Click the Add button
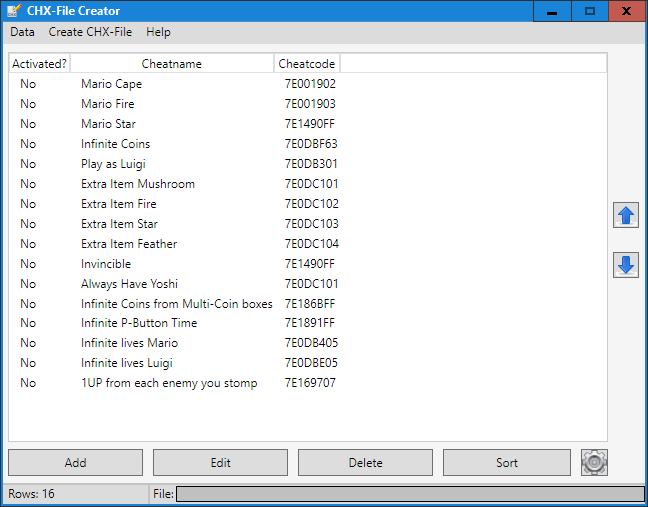The height and width of the screenshot is (507, 648). pos(75,462)
